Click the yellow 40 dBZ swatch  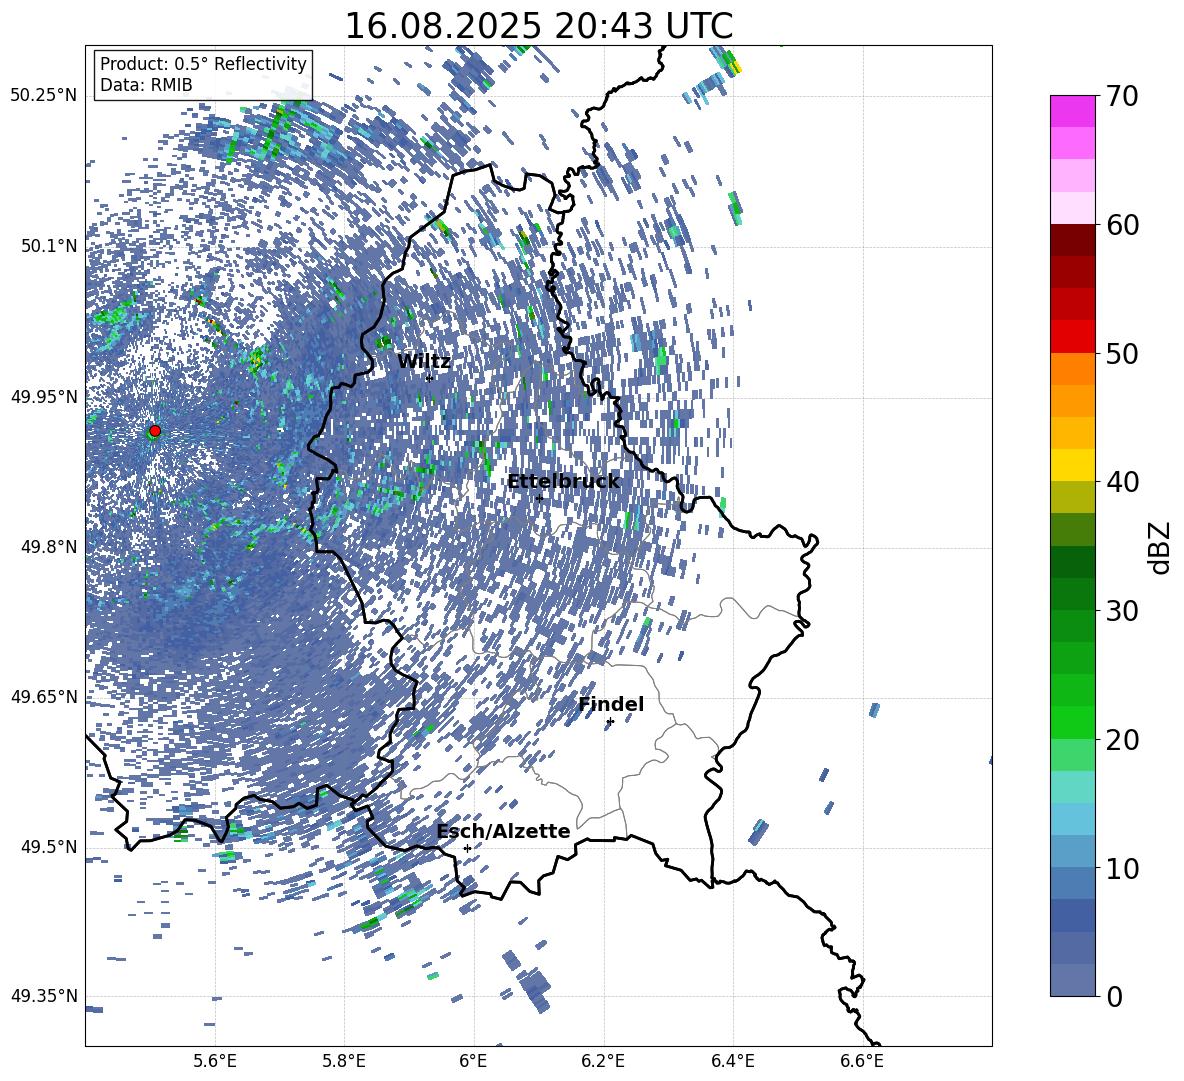[1072, 464]
